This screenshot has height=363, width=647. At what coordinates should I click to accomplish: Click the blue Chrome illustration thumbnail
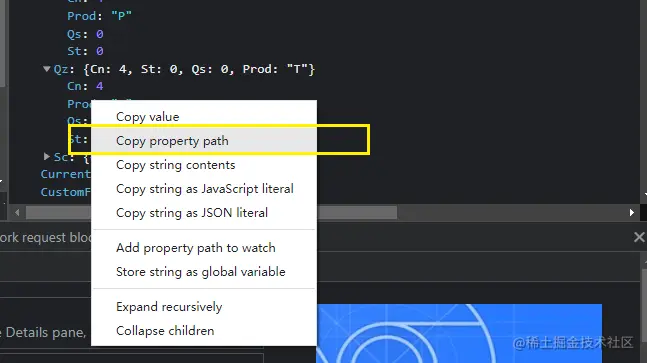tap(459, 333)
